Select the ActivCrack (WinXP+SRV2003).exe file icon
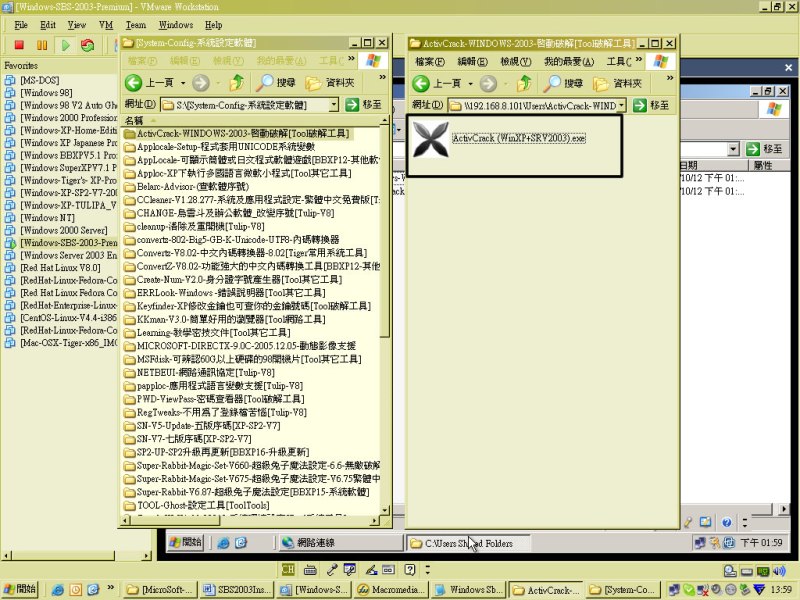The height and width of the screenshot is (600, 800). click(431, 139)
